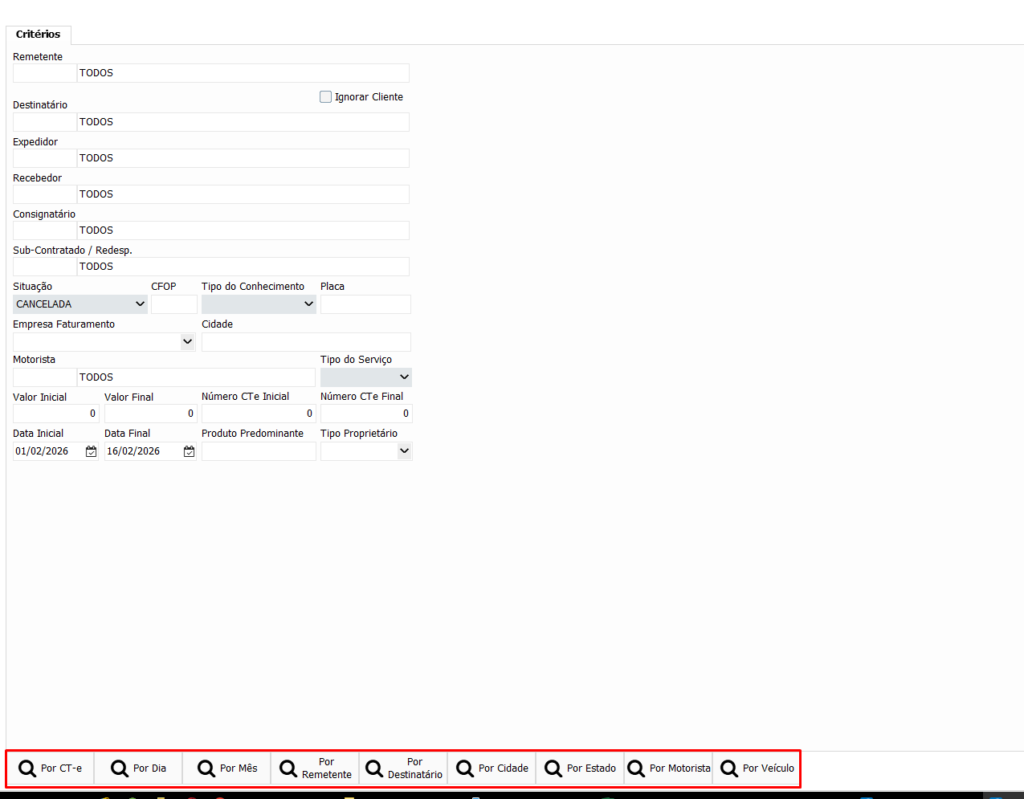Viewport: 1024px width, 799px height.
Task: Open the Data Inicial calendar picker
Action: coord(91,452)
